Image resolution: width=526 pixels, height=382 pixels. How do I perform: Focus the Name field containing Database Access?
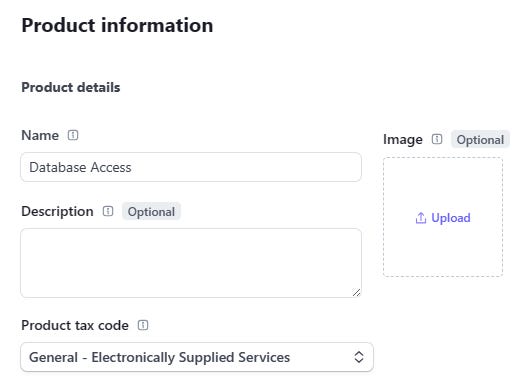[x=191, y=167]
